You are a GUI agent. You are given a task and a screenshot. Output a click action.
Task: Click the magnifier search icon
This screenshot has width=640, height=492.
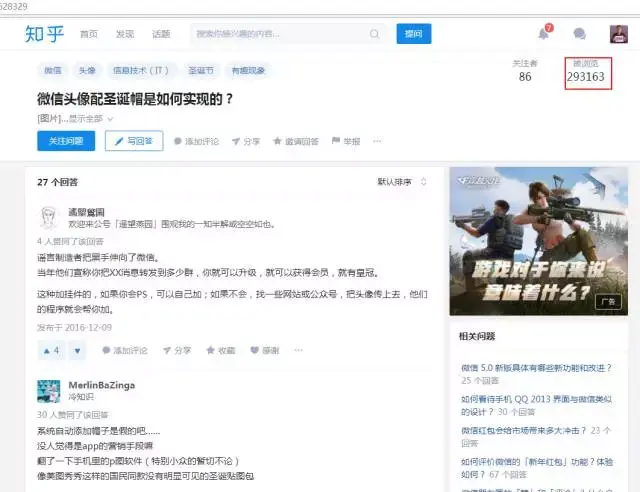(374, 34)
